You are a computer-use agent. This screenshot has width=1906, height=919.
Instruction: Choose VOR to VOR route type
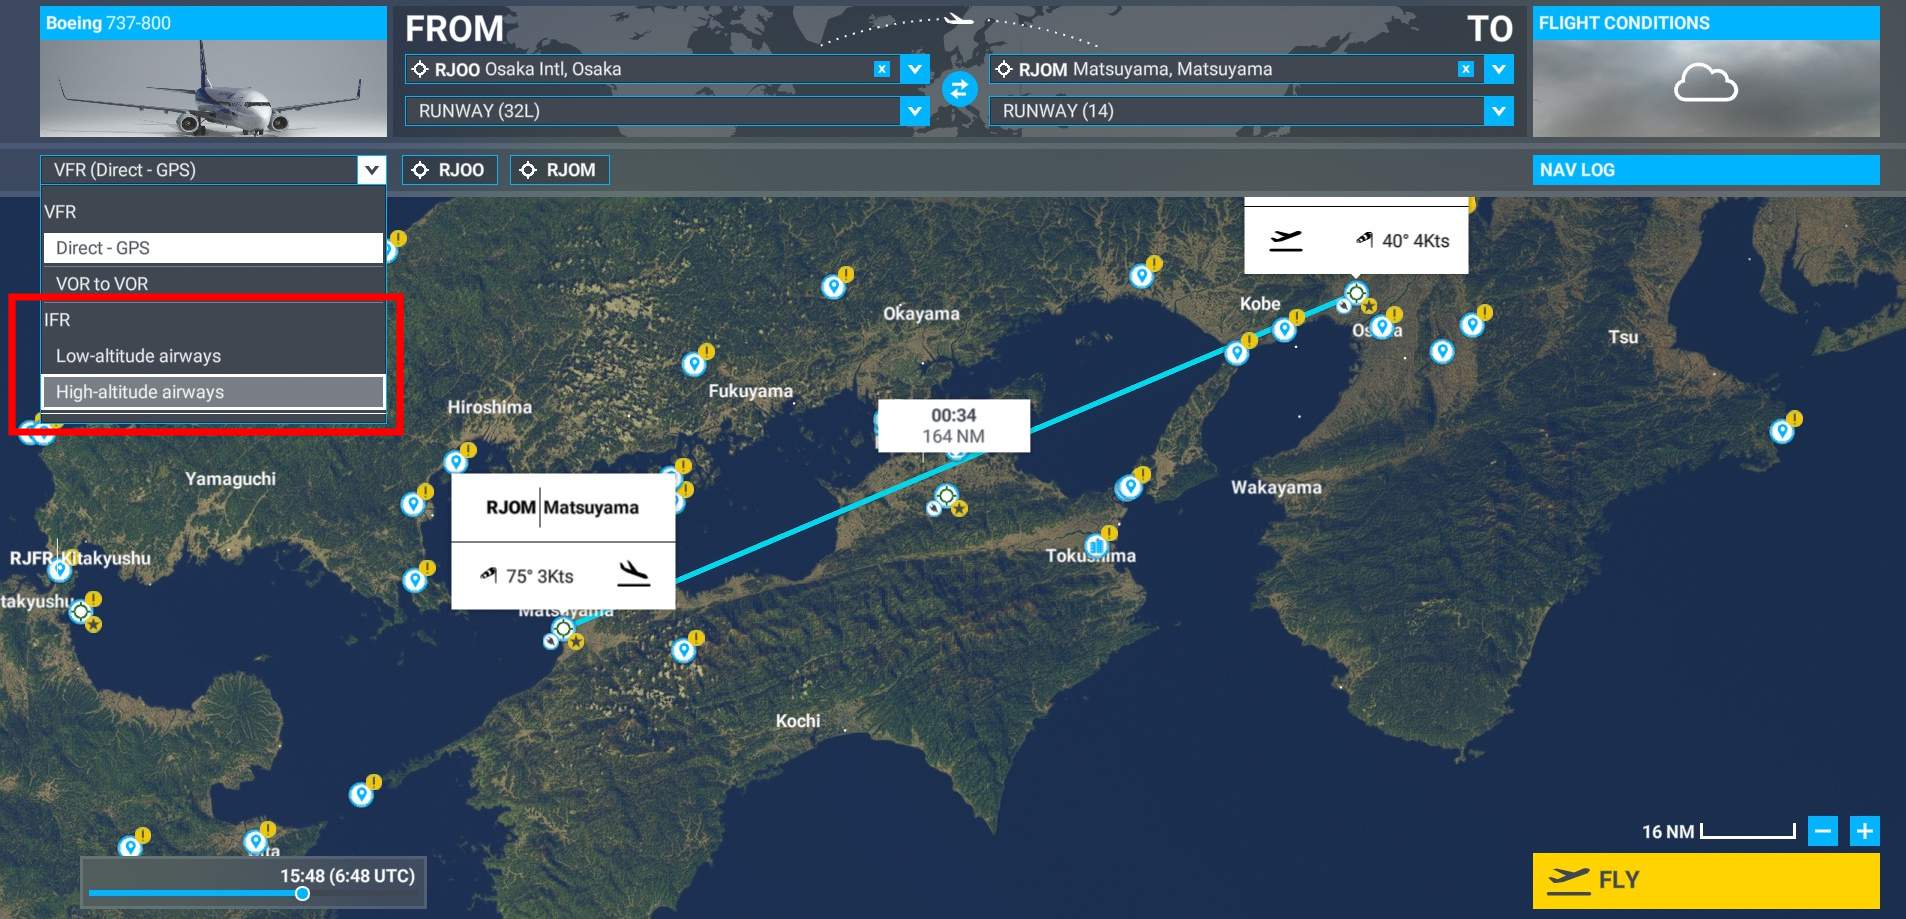(213, 284)
